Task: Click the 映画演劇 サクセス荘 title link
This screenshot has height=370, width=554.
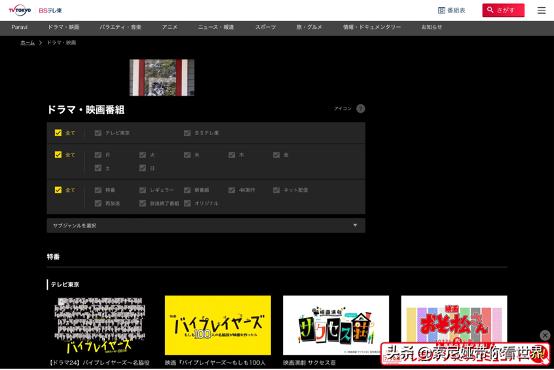Action: click(x=309, y=363)
